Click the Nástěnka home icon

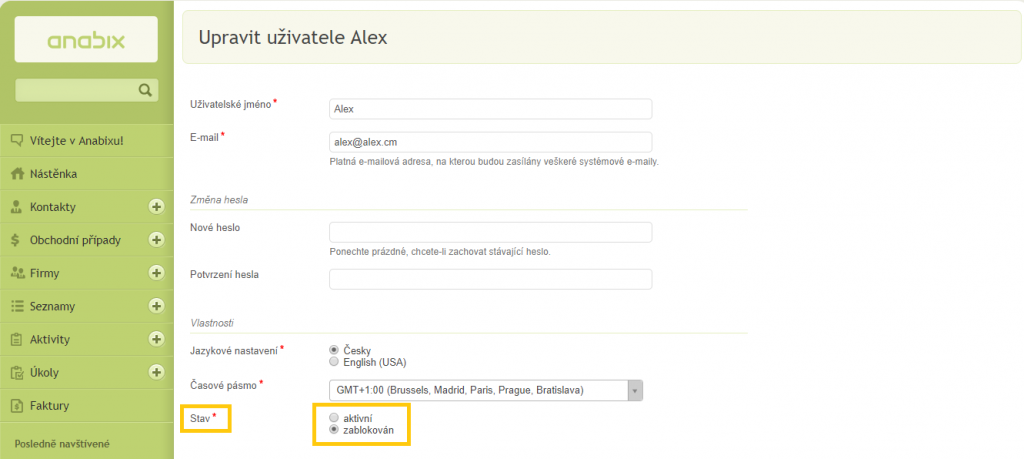(x=18, y=174)
